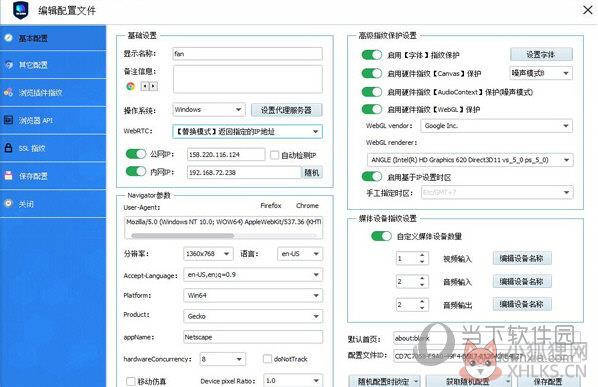
Task: Click the 关闭 sidebar icon
Action: (8, 203)
